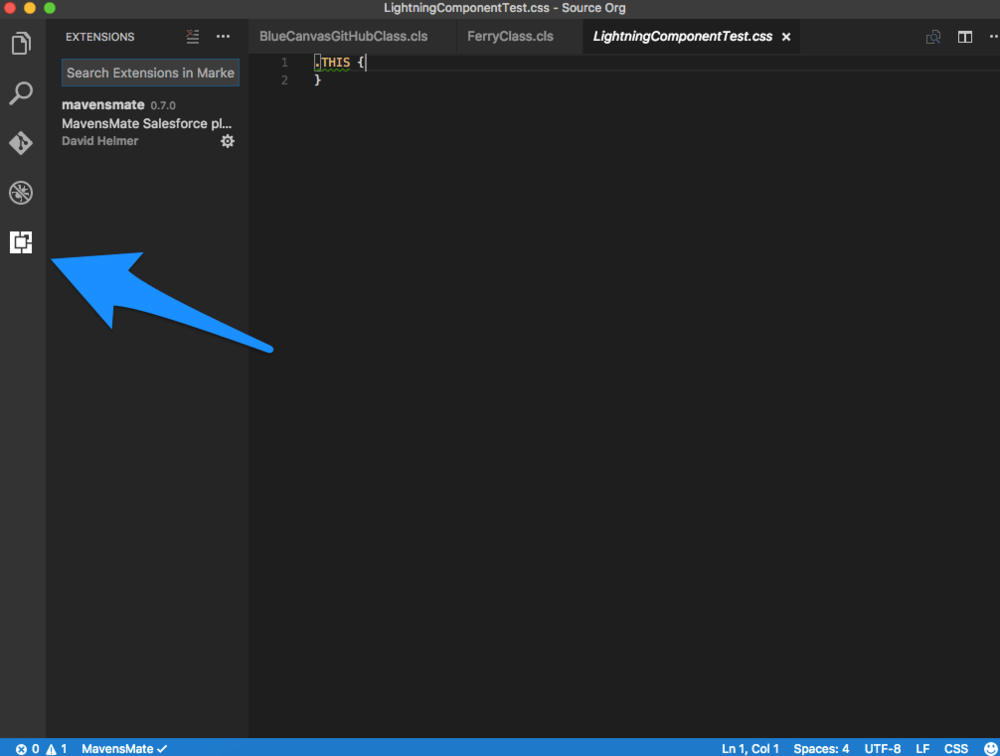Viewport: 1000px width, 756px height.
Task: Clear extensions search results icon
Action: tap(193, 37)
